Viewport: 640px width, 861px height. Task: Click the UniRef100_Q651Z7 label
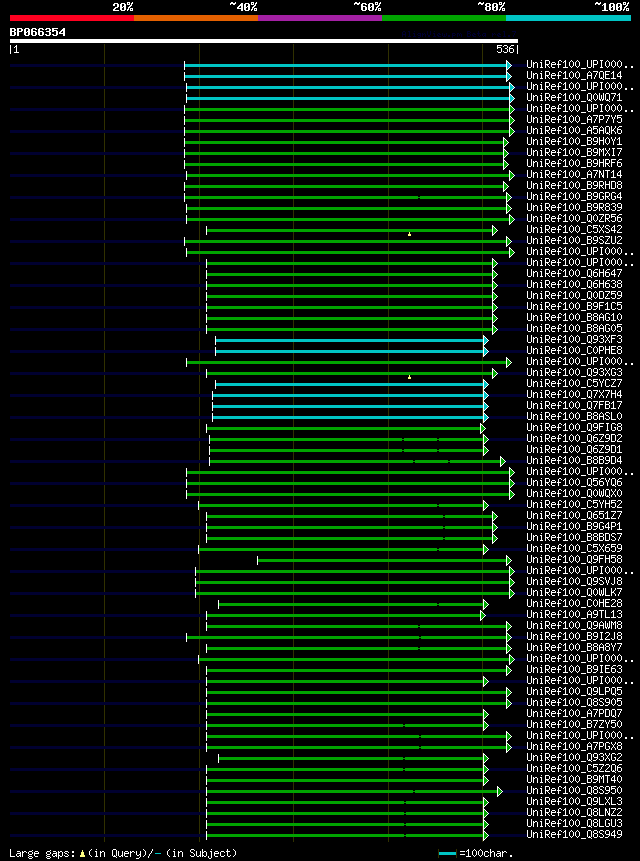574,516
